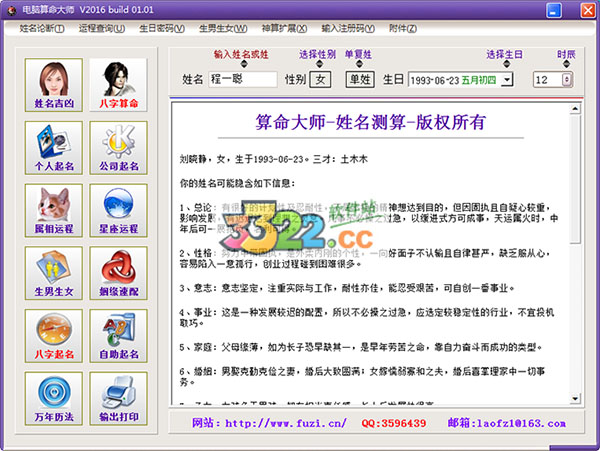Viewport: 600px width, 451px height.
Task: Adjust the 时辰 hour spinner arrows
Action: click(567, 80)
